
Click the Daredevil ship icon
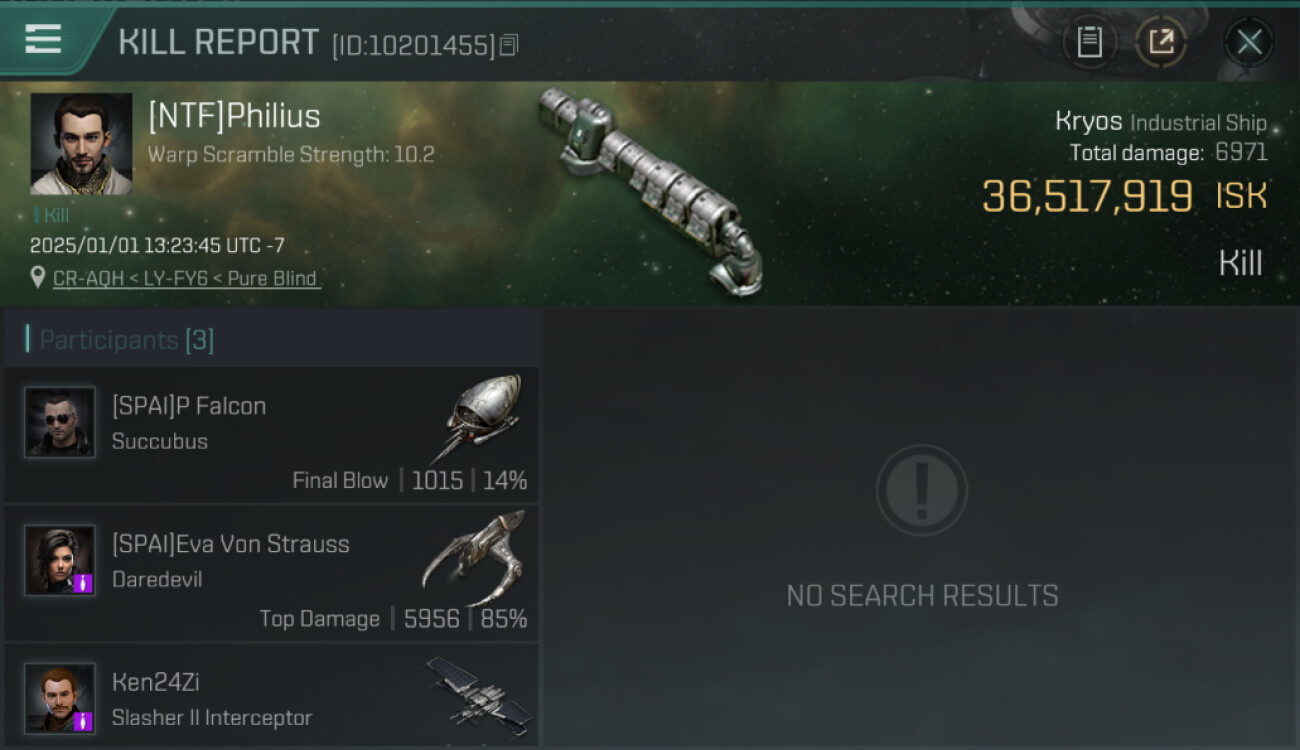[474, 556]
